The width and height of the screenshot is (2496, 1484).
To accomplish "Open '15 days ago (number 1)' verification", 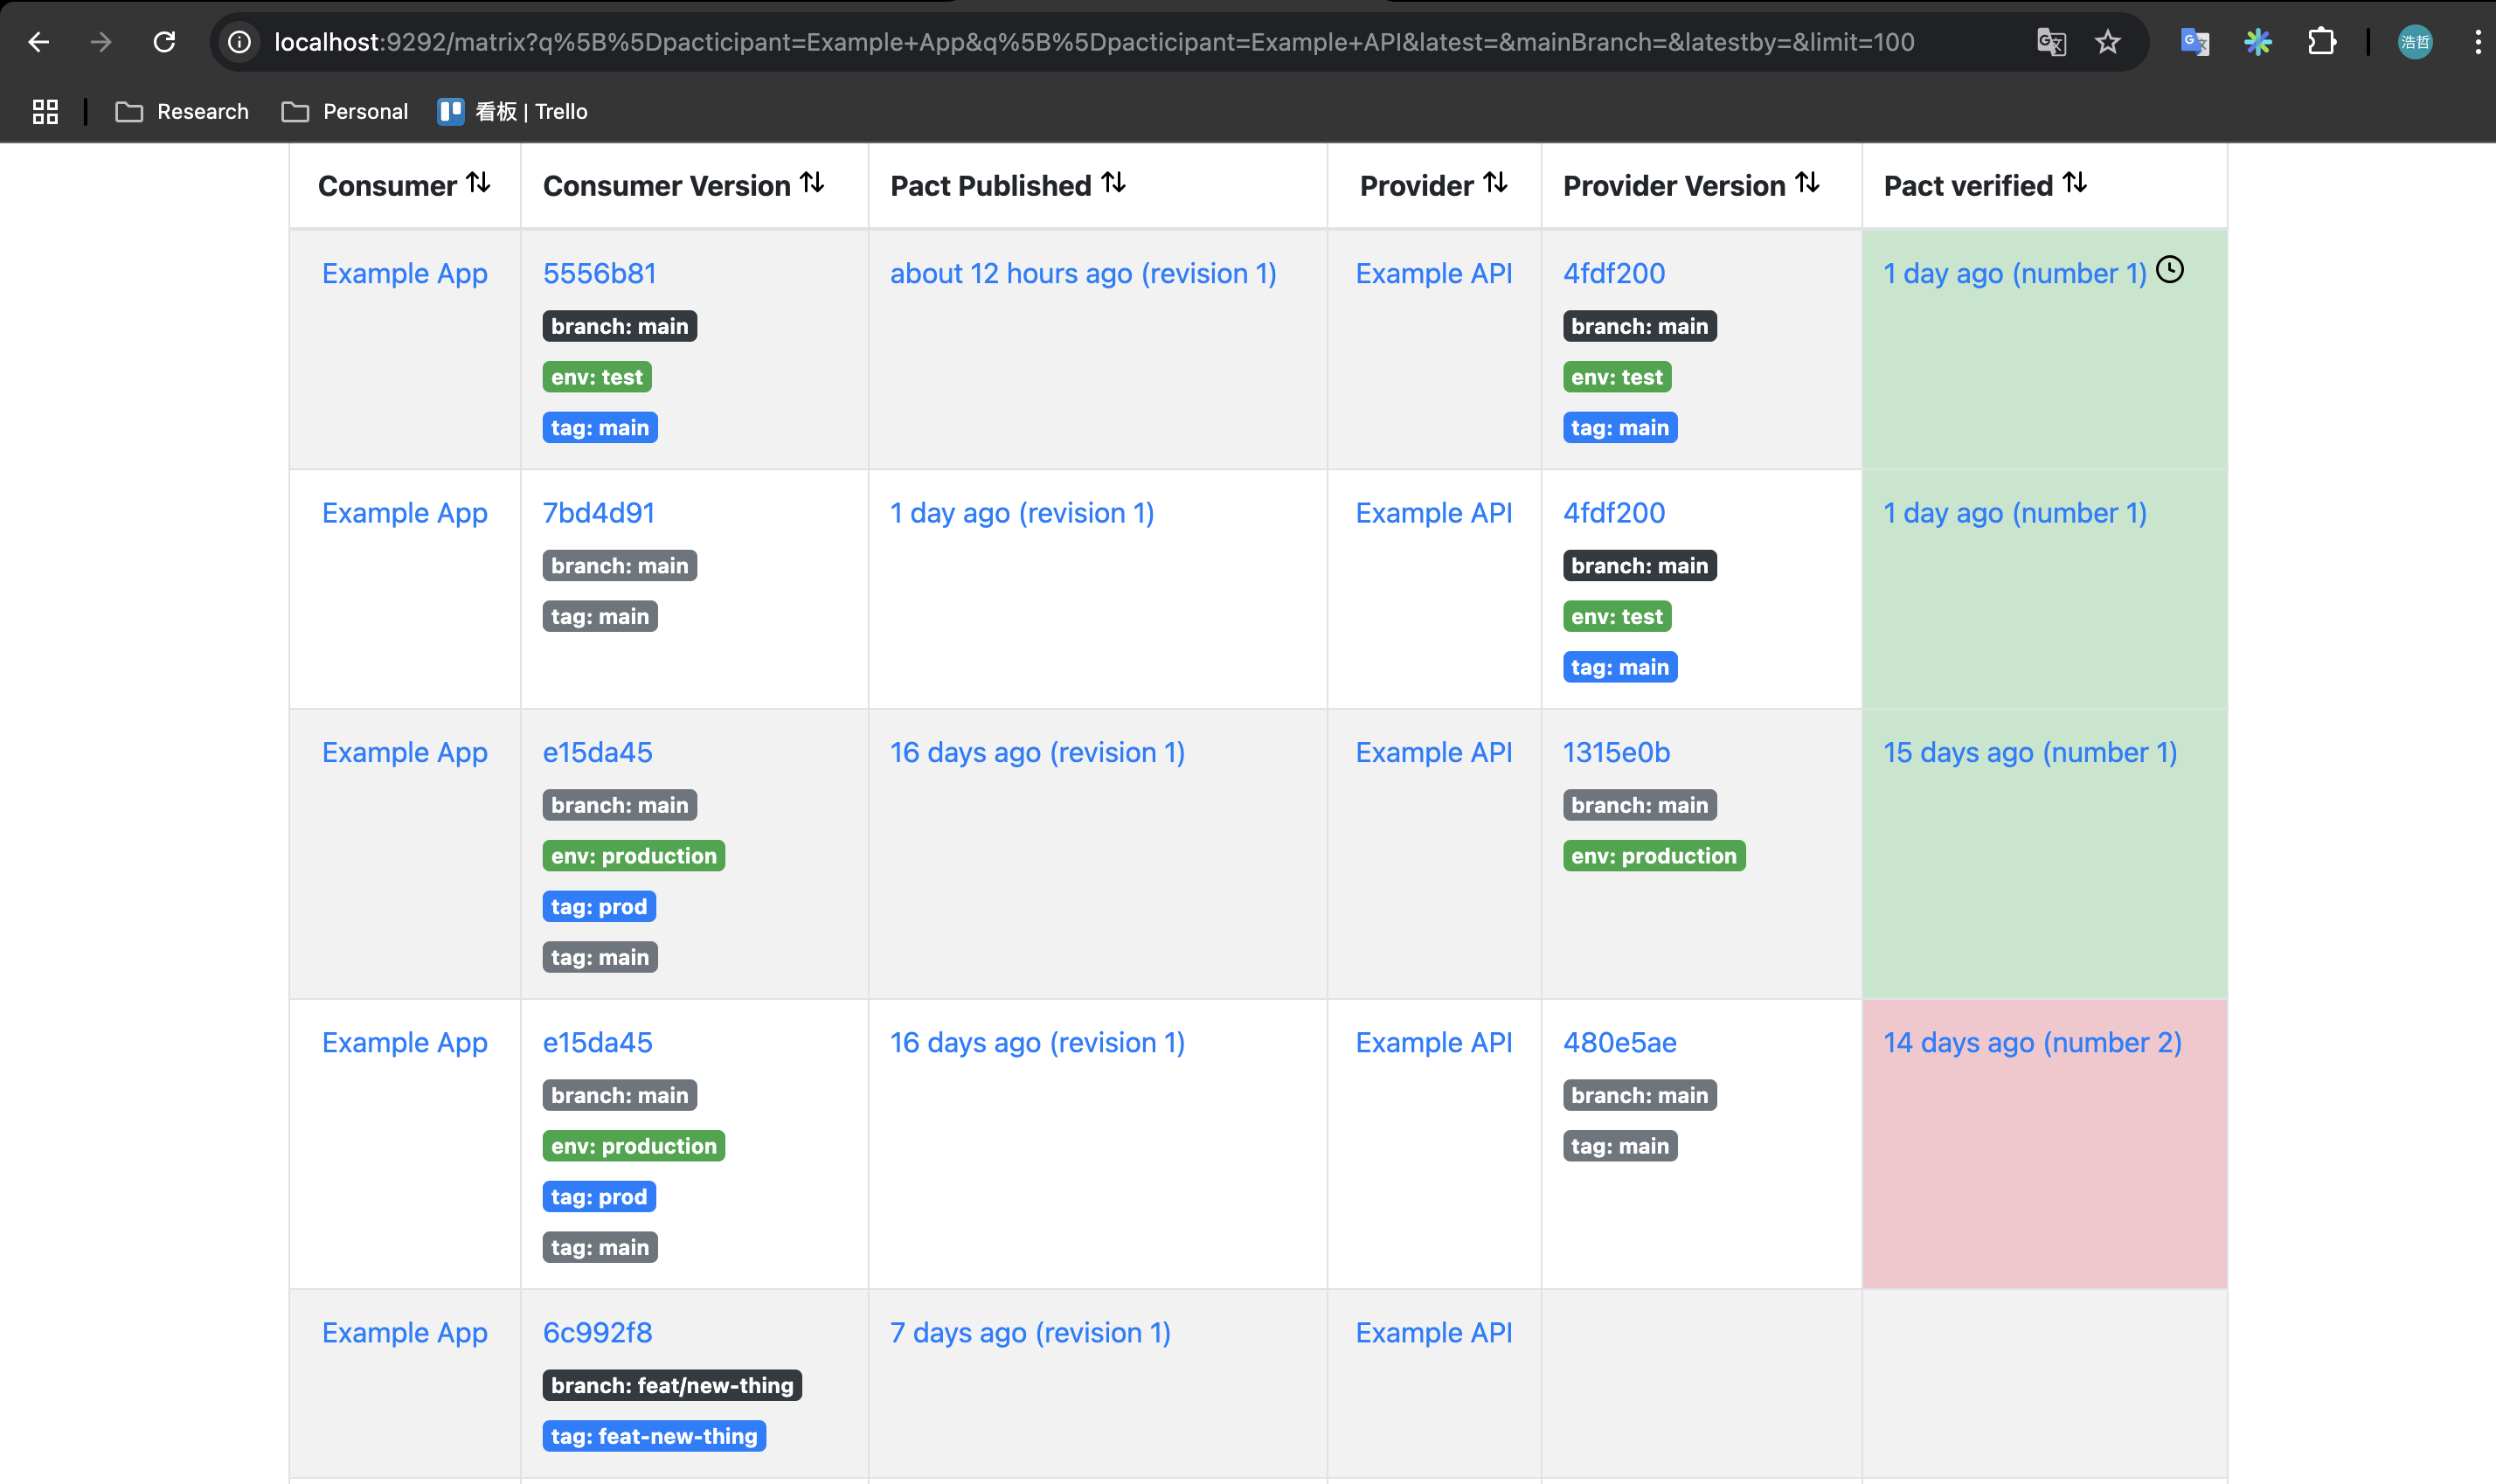I will 2030,752.
